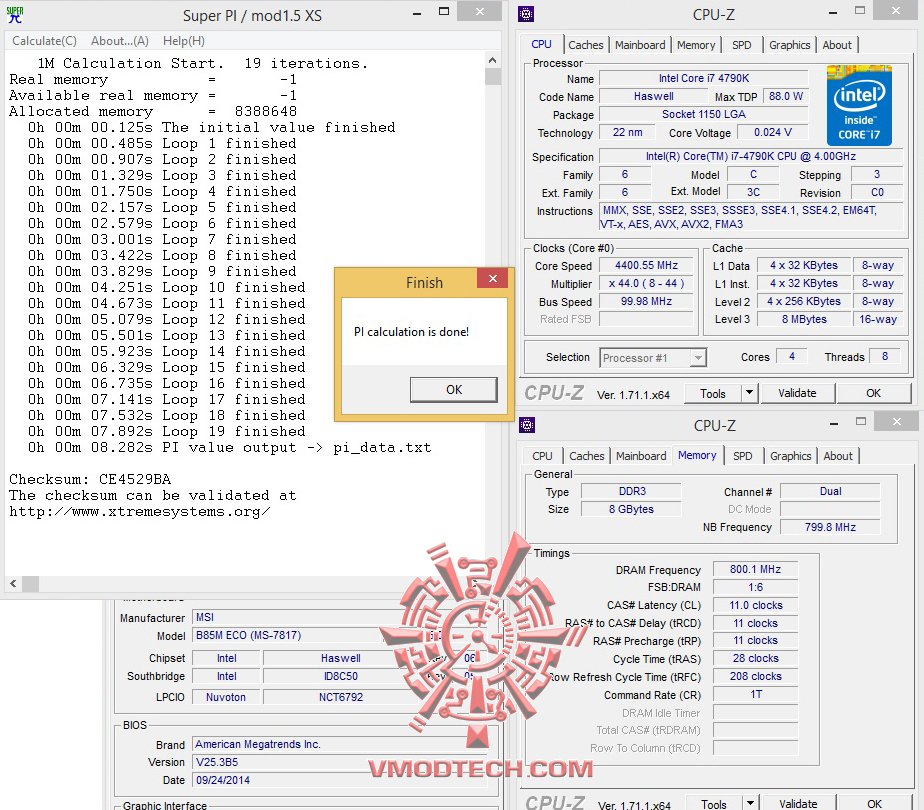Switch to Graphics tab in upper CPU-Z
Image resolution: width=924 pixels, height=810 pixels.
tap(790, 45)
